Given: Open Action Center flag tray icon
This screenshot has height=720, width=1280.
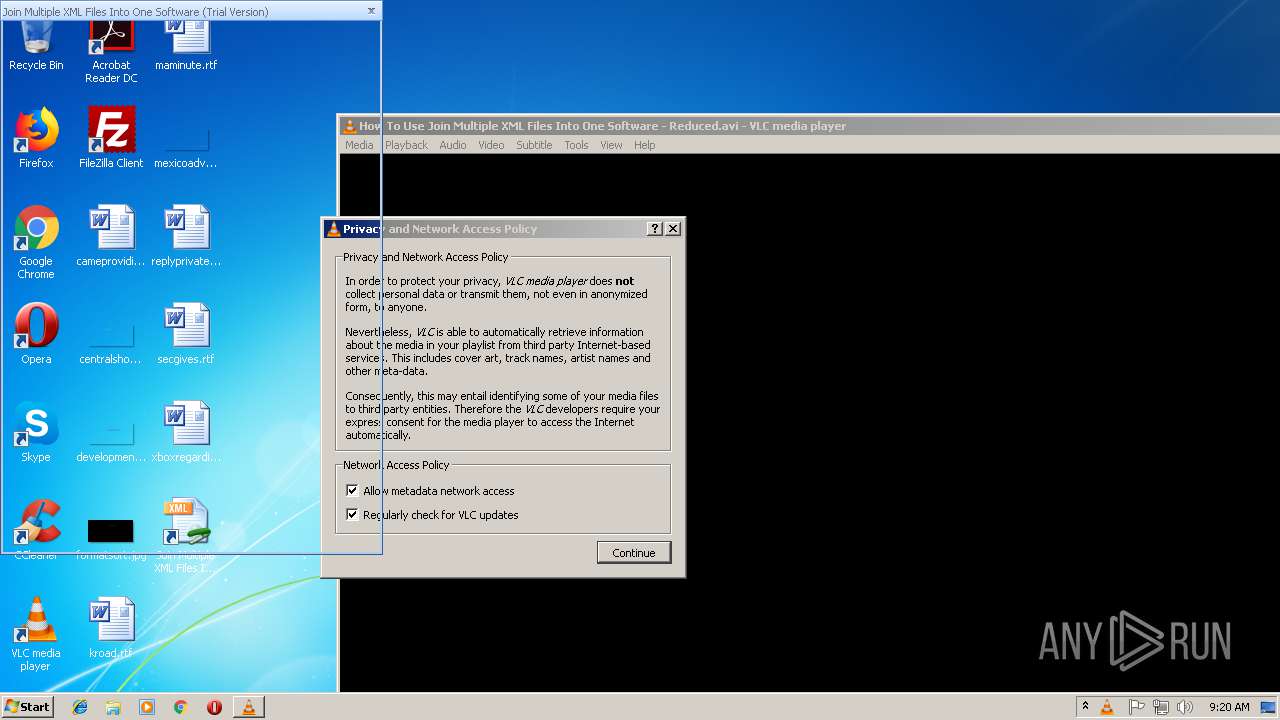Looking at the screenshot, I should click(1137, 707).
